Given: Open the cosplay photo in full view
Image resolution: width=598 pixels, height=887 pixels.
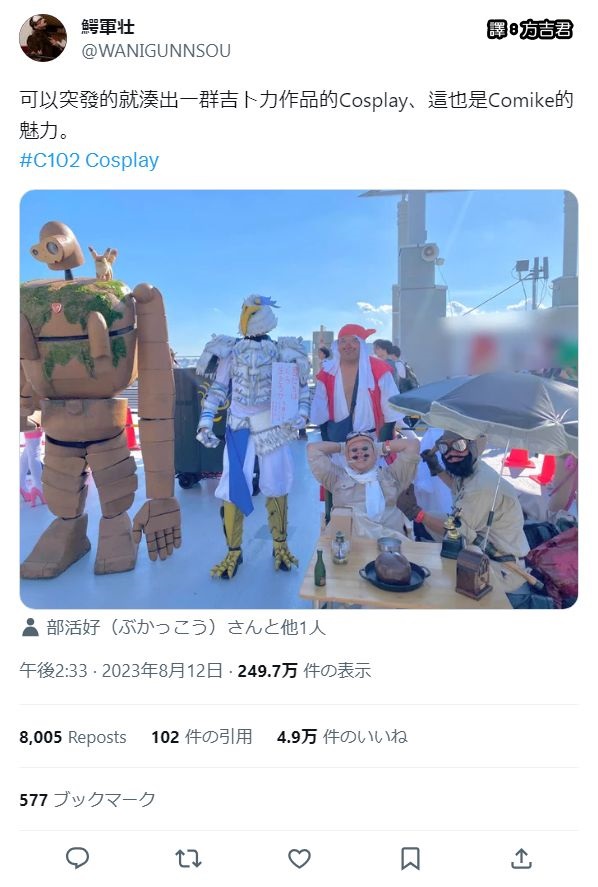Looking at the screenshot, I should (x=299, y=399).
